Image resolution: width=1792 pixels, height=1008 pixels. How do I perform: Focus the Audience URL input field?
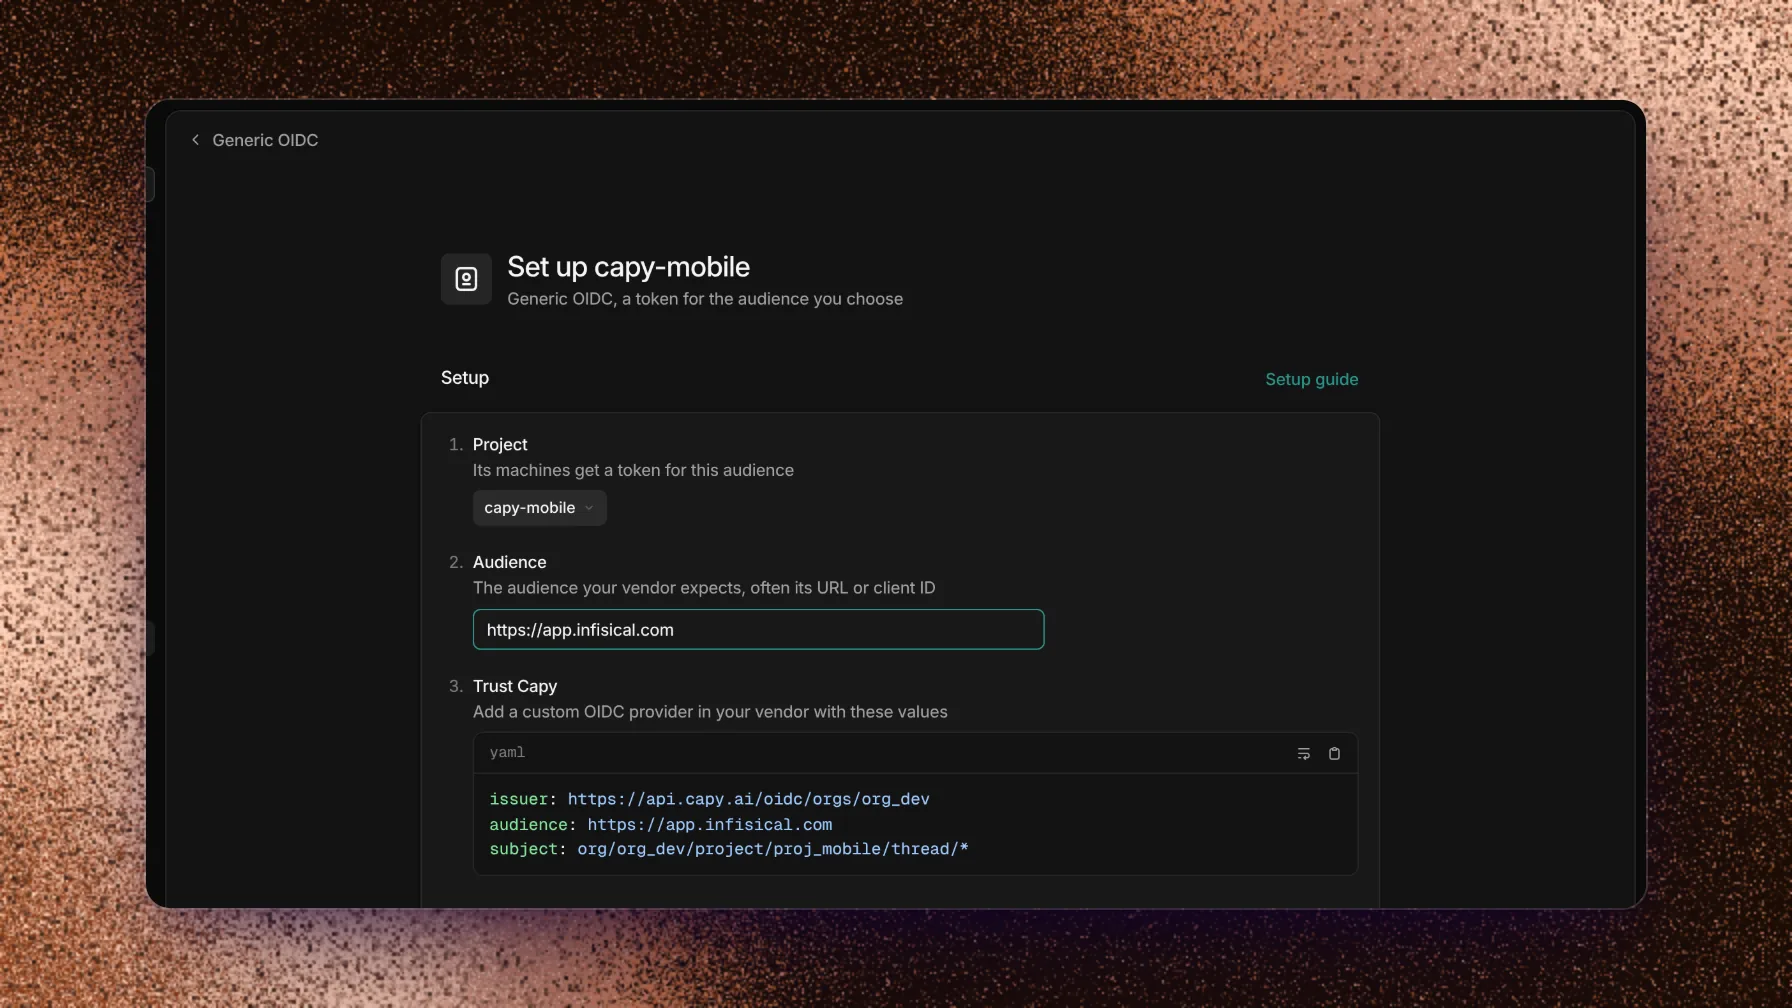[758, 630]
